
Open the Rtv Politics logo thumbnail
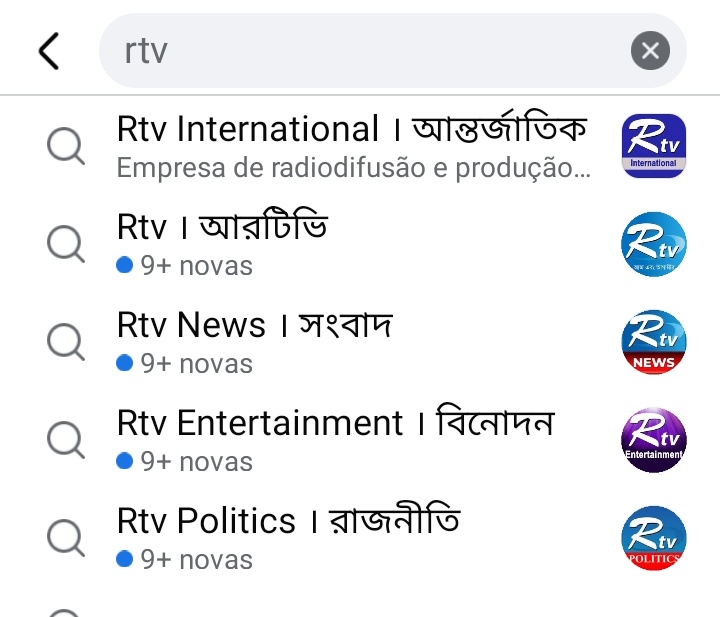[x=653, y=538]
